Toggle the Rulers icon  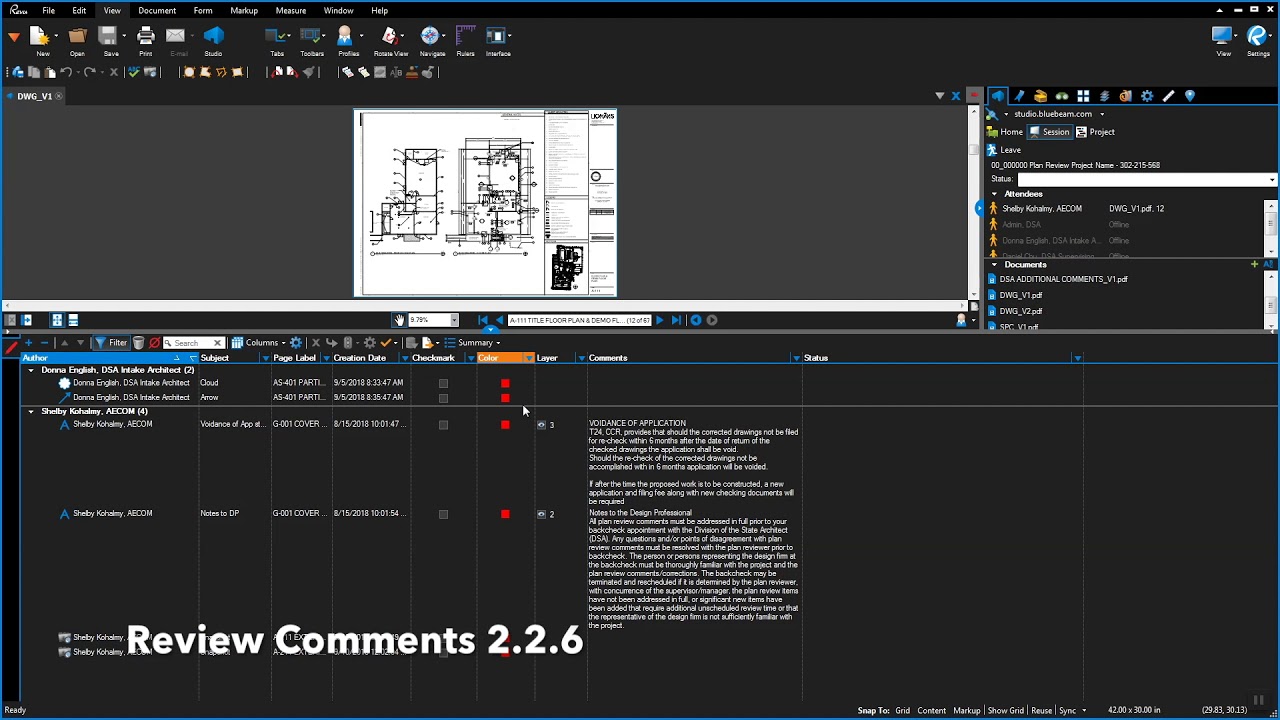click(465, 37)
